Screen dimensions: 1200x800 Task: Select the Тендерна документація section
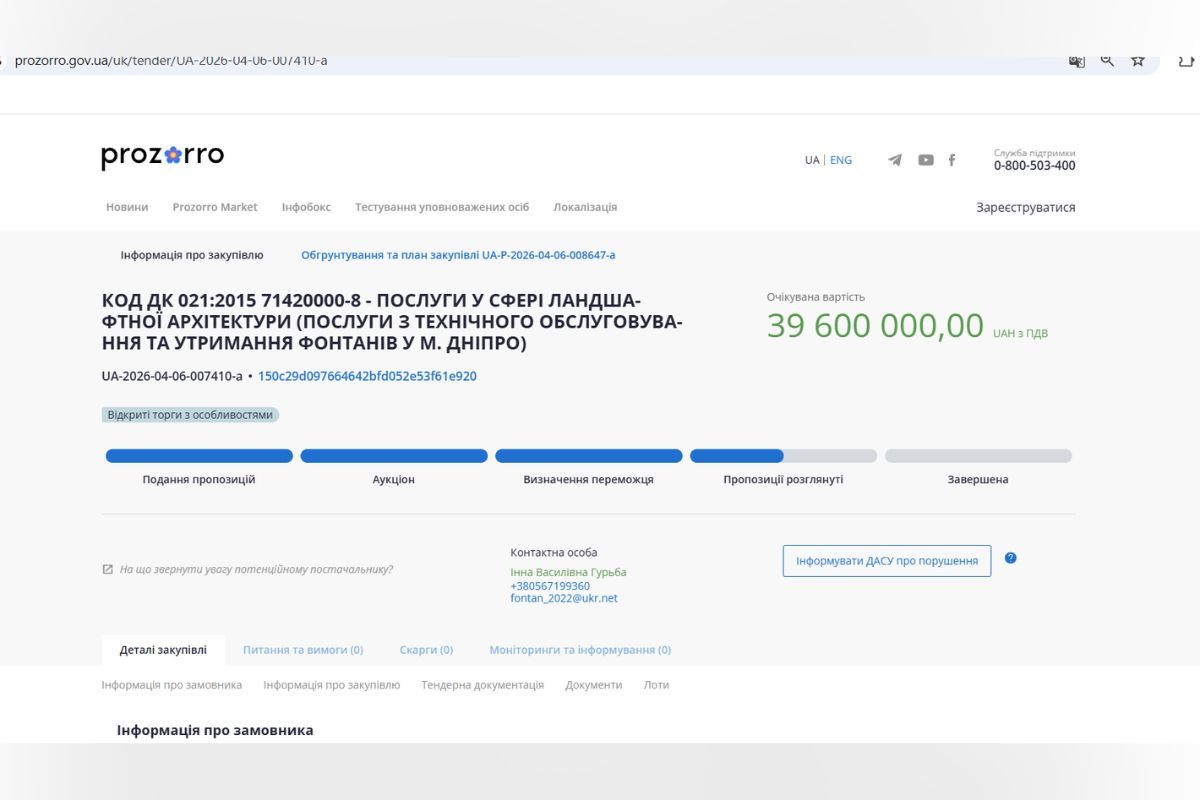(481, 685)
